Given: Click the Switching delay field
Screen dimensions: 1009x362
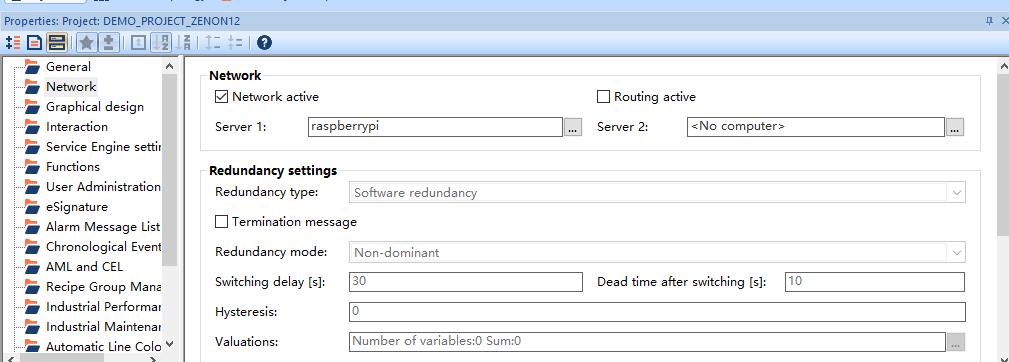Looking at the screenshot, I should click(466, 282).
